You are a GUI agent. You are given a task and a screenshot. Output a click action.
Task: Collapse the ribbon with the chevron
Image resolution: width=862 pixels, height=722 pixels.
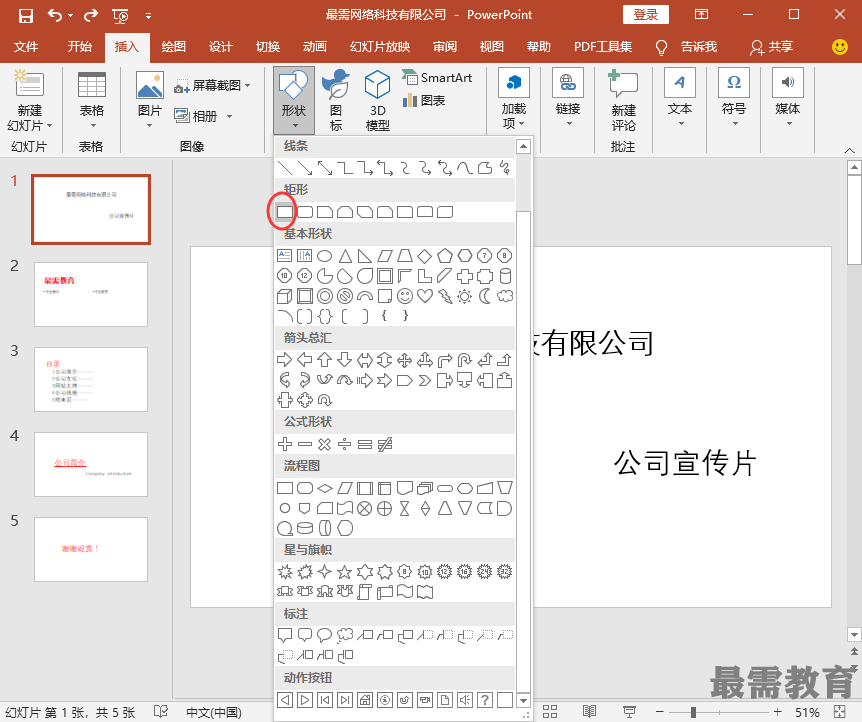click(x=849, y=150)
